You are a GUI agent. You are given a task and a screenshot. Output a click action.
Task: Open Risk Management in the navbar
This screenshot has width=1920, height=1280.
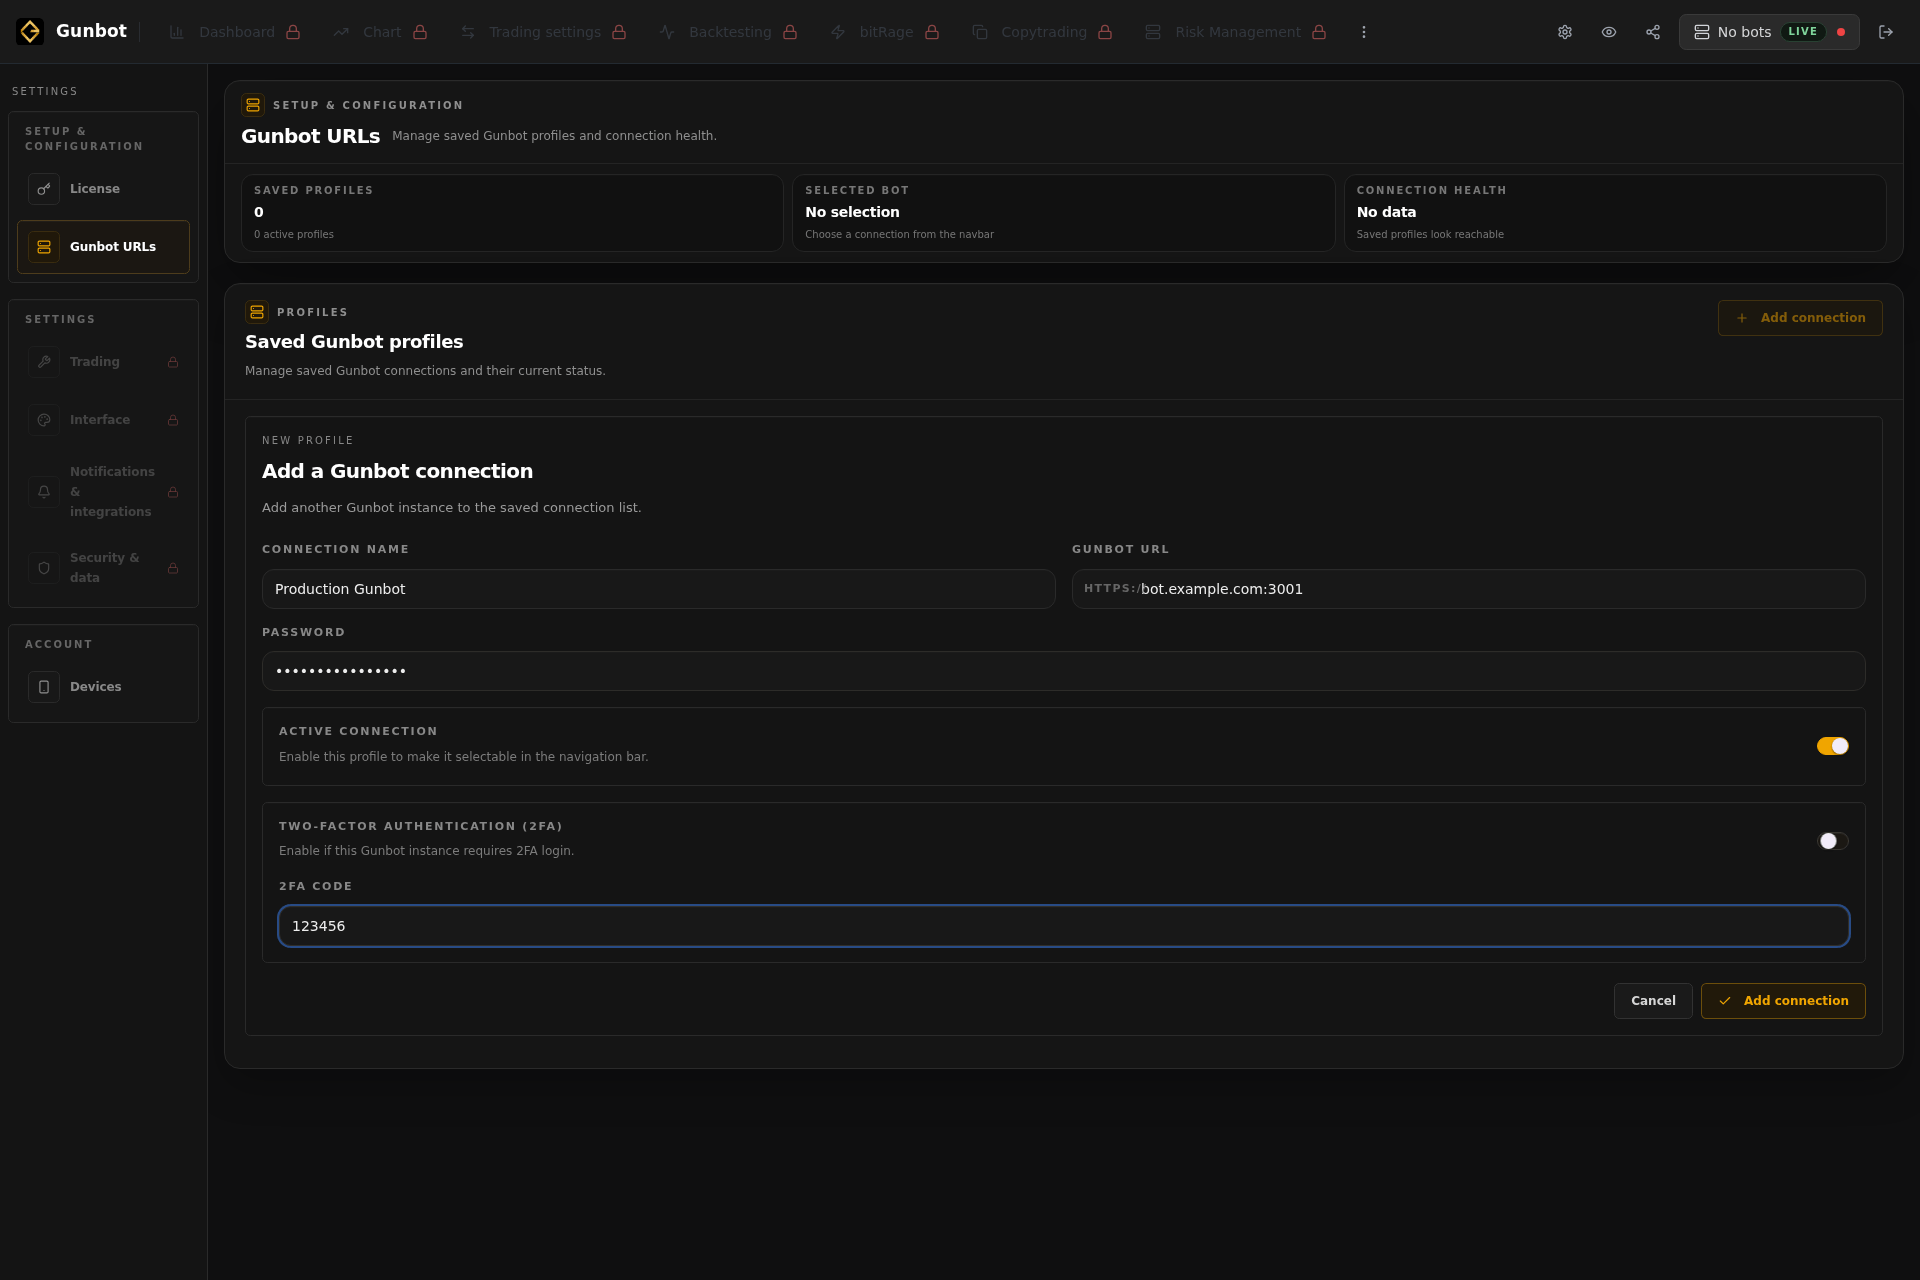point(1236,32)
